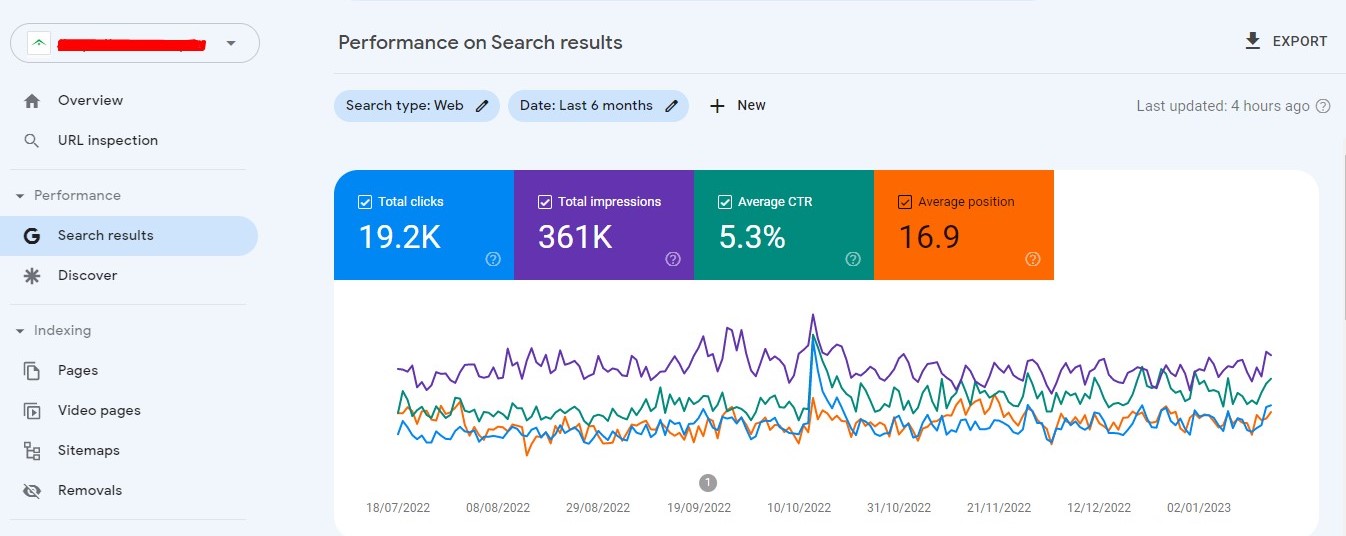This screenshot has width=1346, height=536.
Task: Uncheck the Total clicks checkbox
Action: point(365,202)
